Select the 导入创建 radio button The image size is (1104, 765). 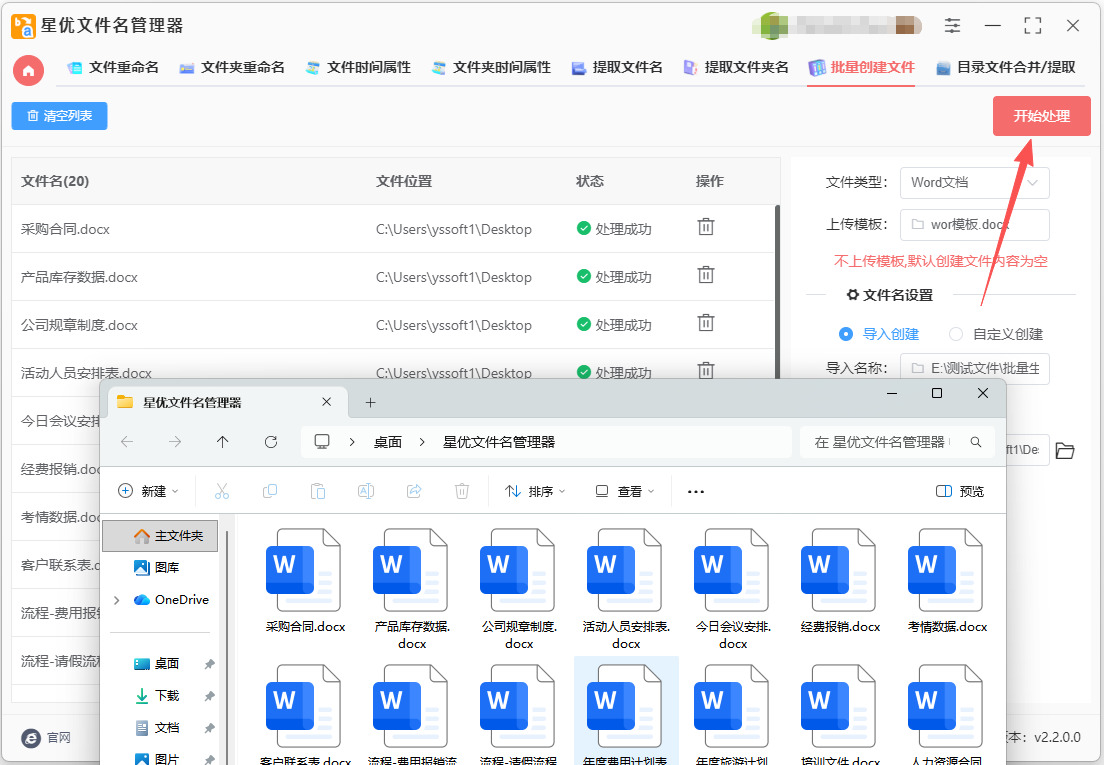846,334
